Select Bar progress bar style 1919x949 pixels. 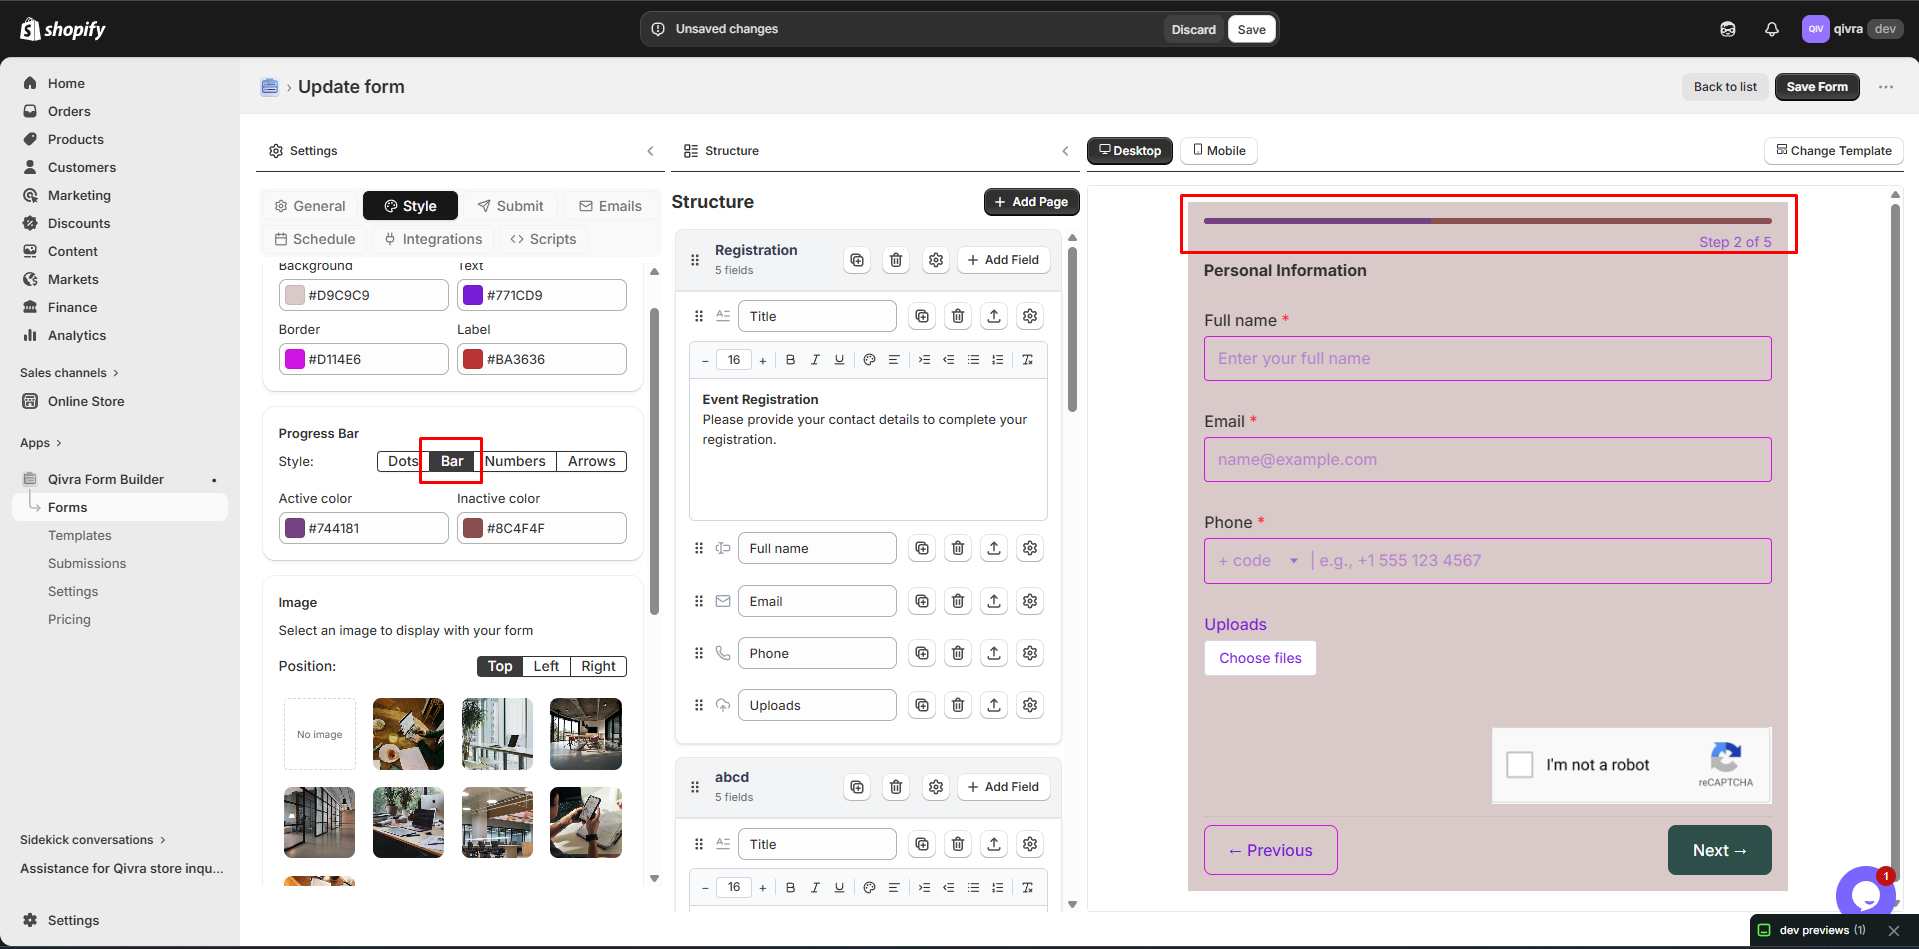coord(452,461)
